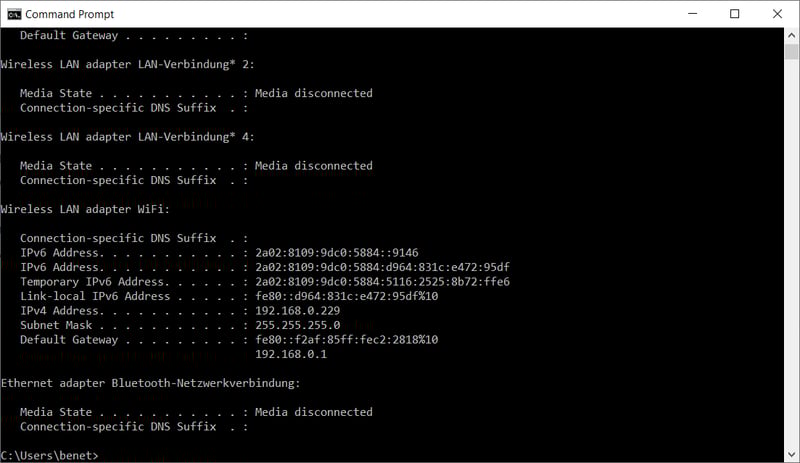Screen dimensions: 800x463
Task: Click the Link-local IPv6 Address value
Action: click(346, 296)
